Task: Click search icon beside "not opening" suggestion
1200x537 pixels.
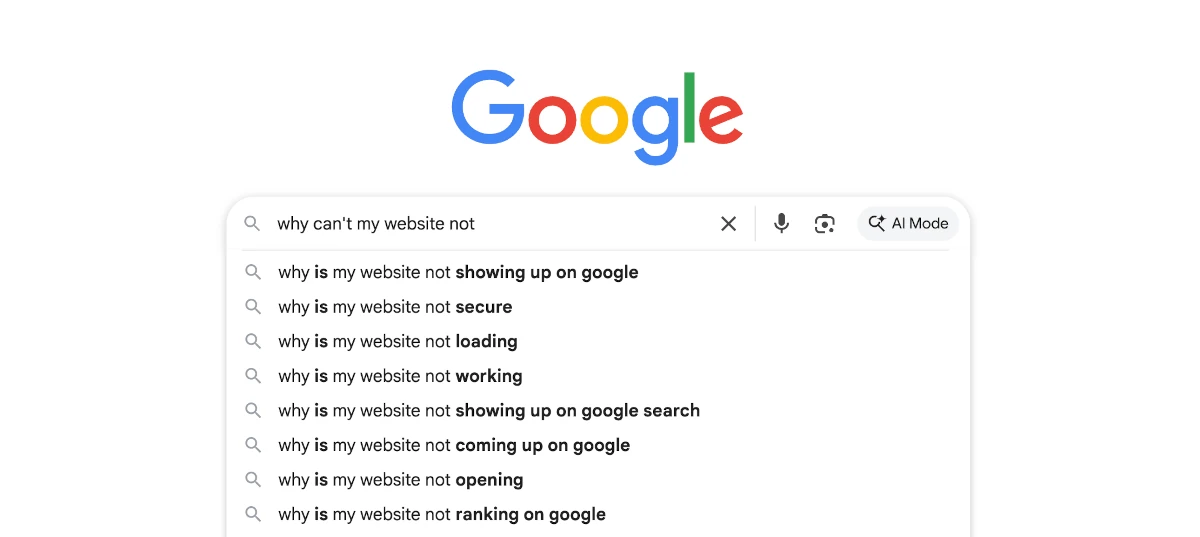Action: tap(254, 480)
